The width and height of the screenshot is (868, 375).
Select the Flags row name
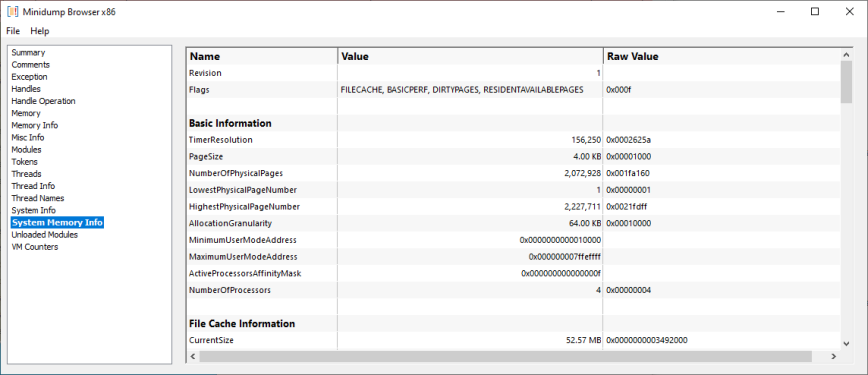click(x=199, y=90)
